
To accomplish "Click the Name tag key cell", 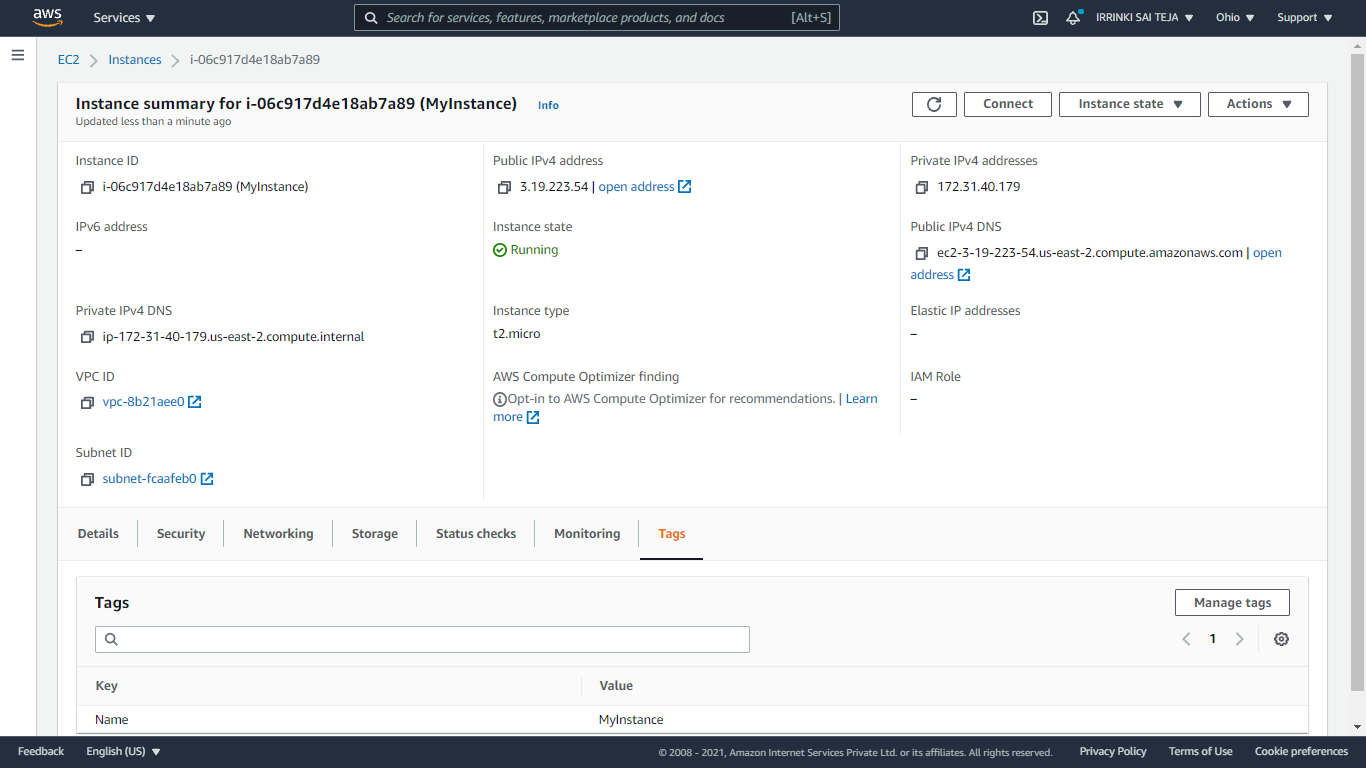I will pos(112,720).
